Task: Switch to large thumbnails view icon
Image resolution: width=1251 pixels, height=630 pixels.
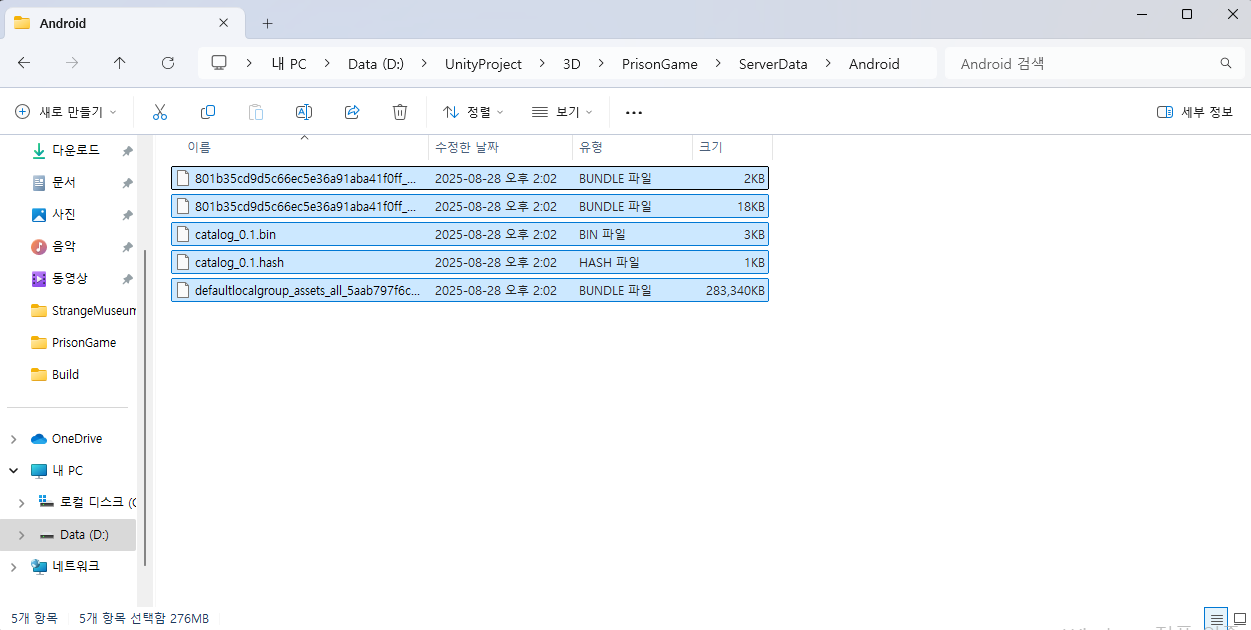Action: click(x=1240, y=619)
